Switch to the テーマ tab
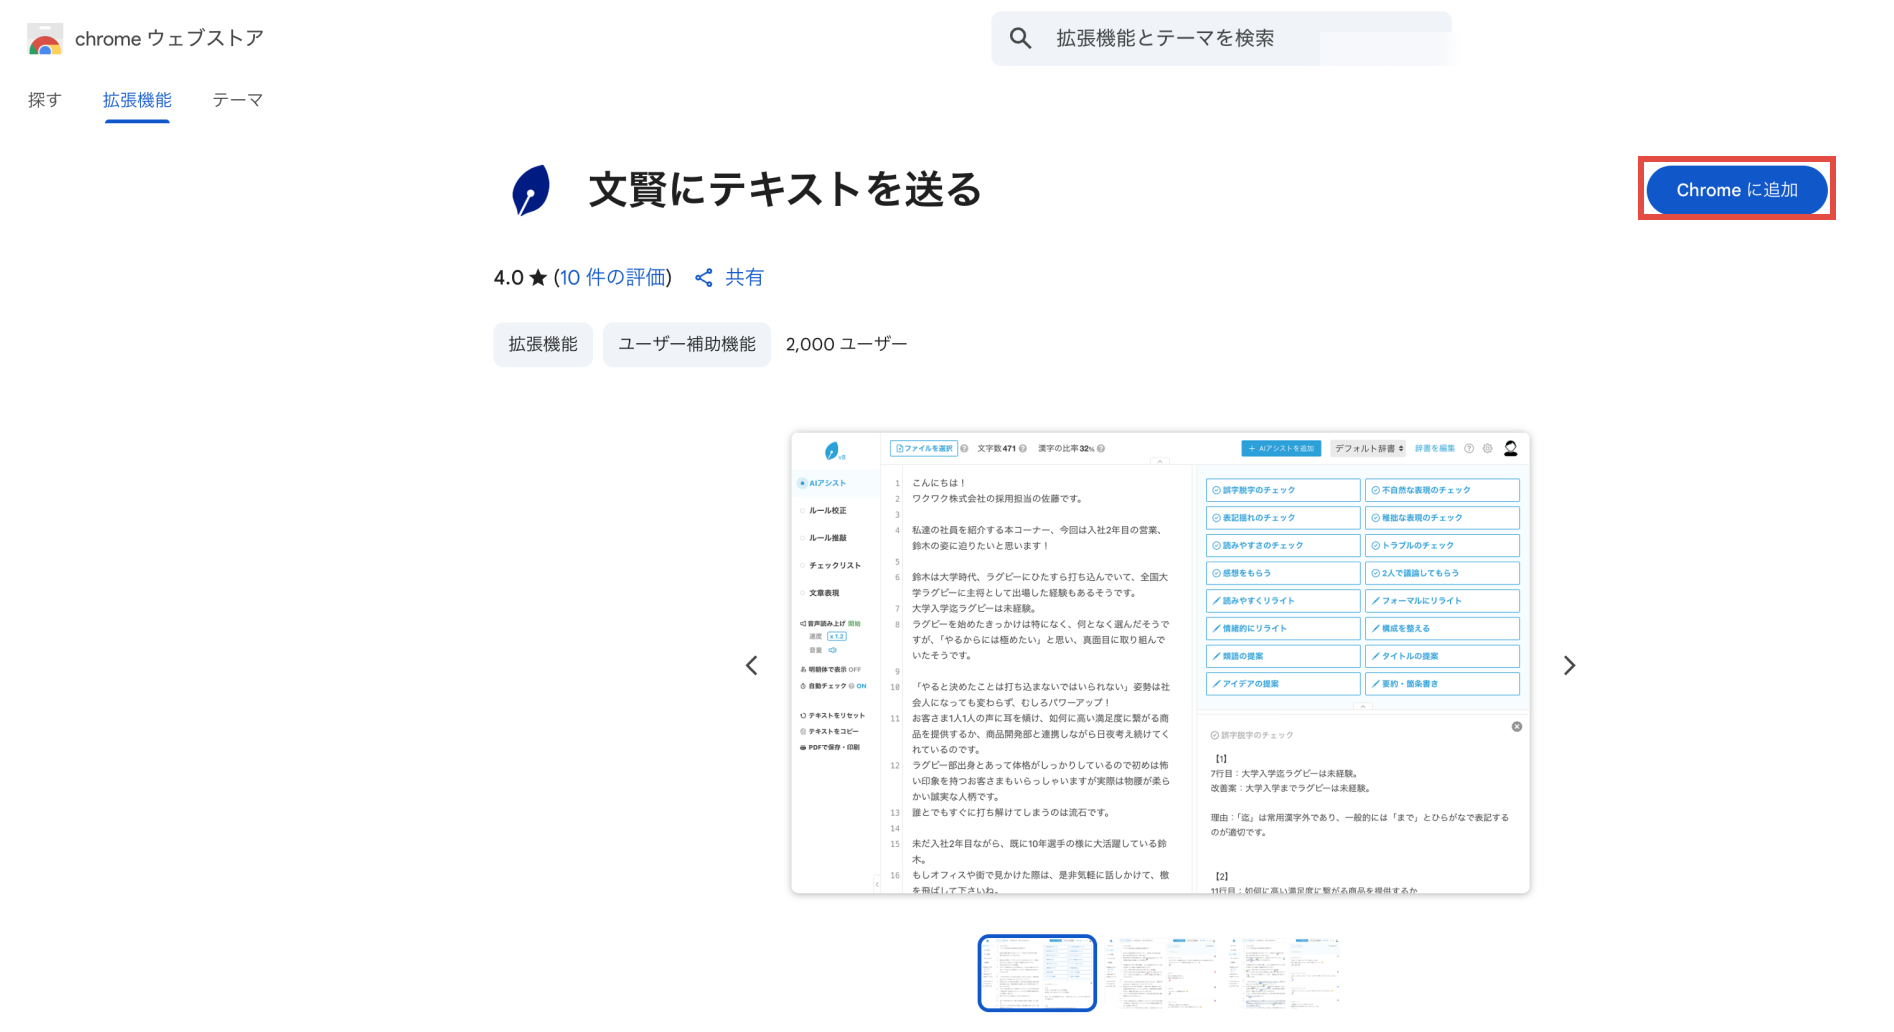 (x=237, y=100)
